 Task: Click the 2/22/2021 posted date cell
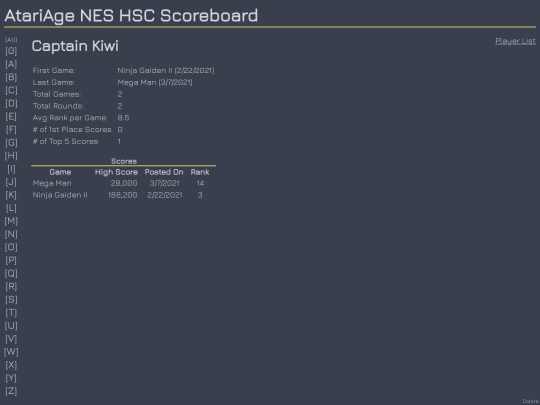coord(165,195)
